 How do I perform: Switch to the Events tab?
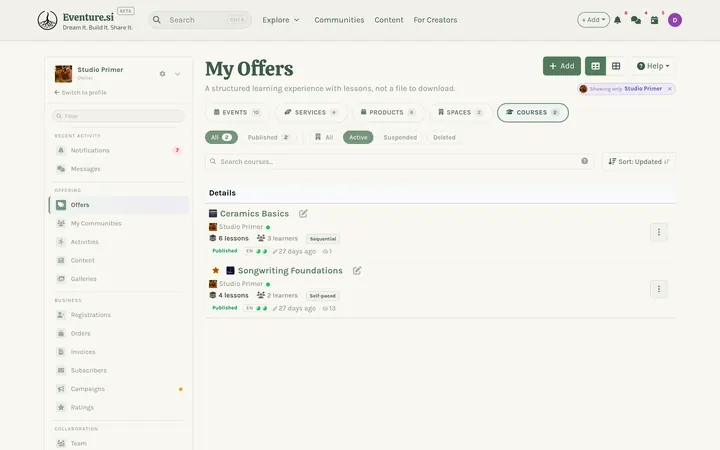tap(237, 112)
